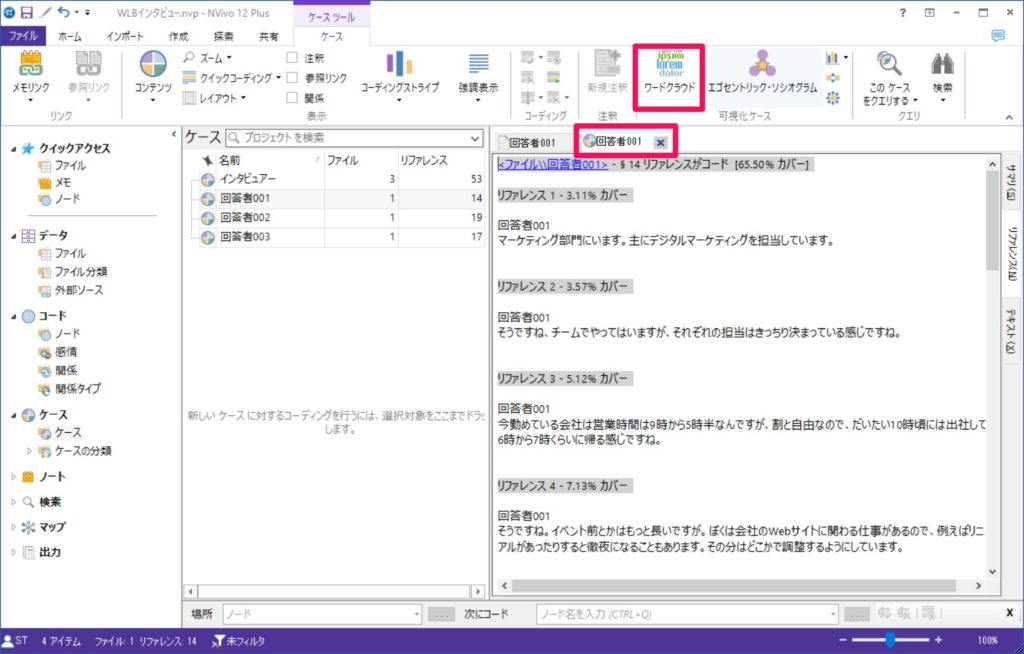Enable the 注釈 checkbox
1024x654 pixels.
(x=292, y=58)
